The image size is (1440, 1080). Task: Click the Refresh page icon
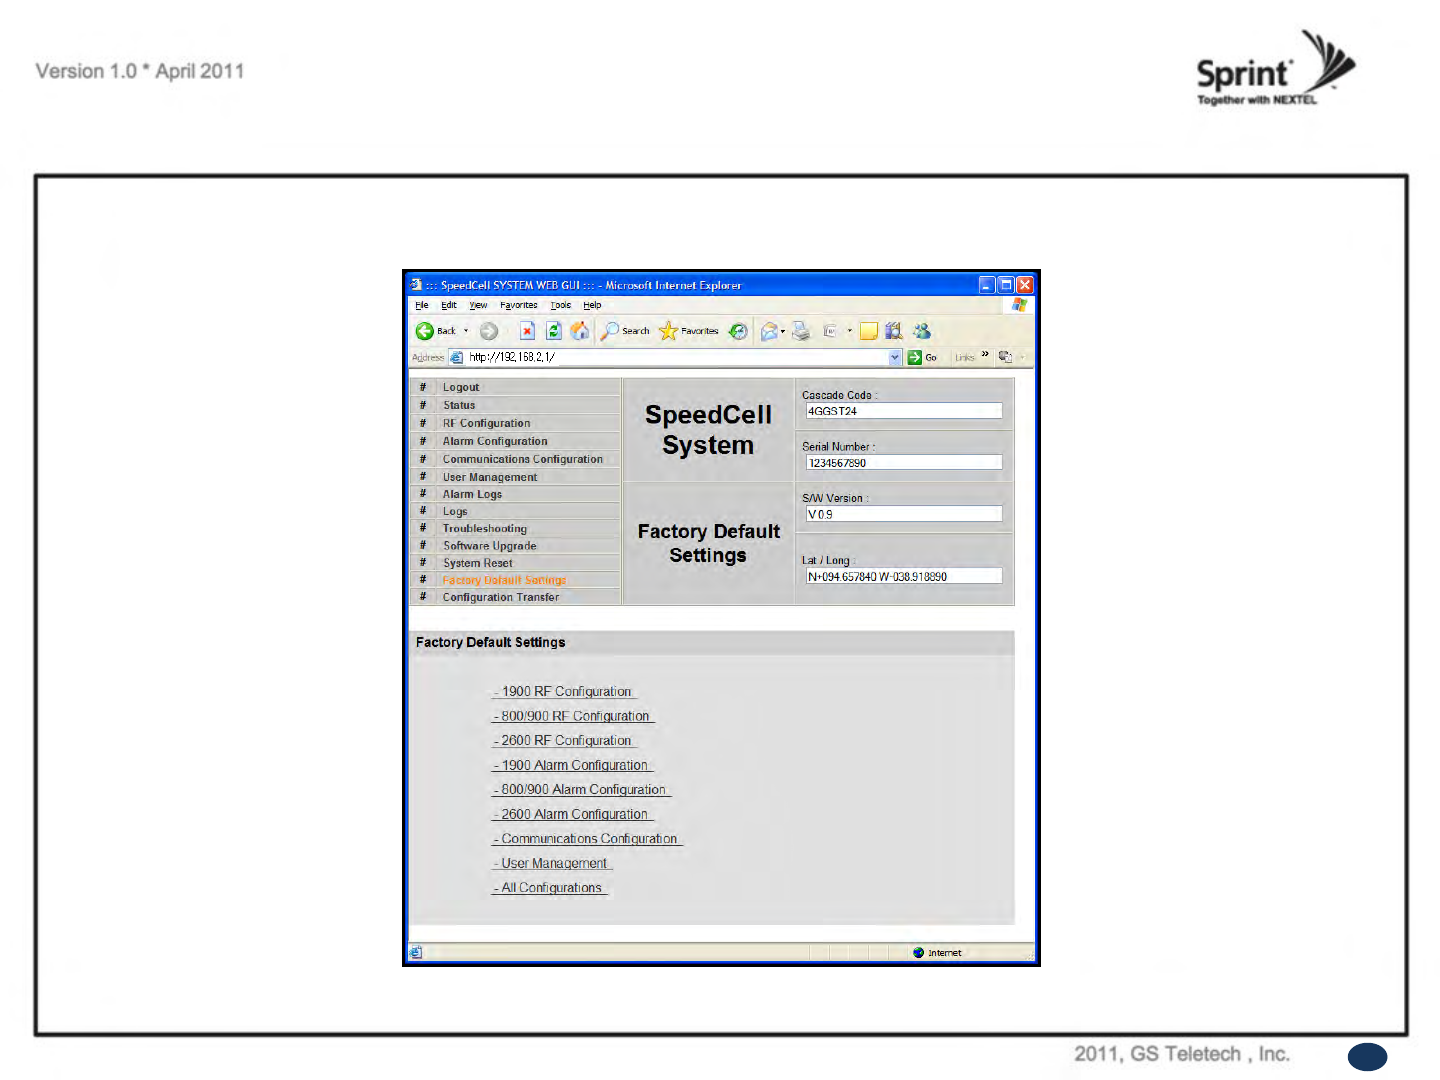[554, 331]
